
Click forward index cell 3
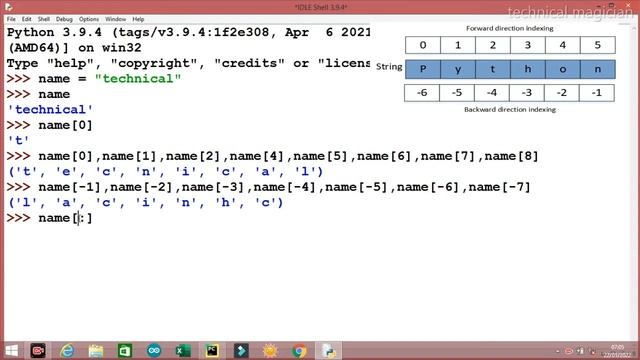(528, 45)
